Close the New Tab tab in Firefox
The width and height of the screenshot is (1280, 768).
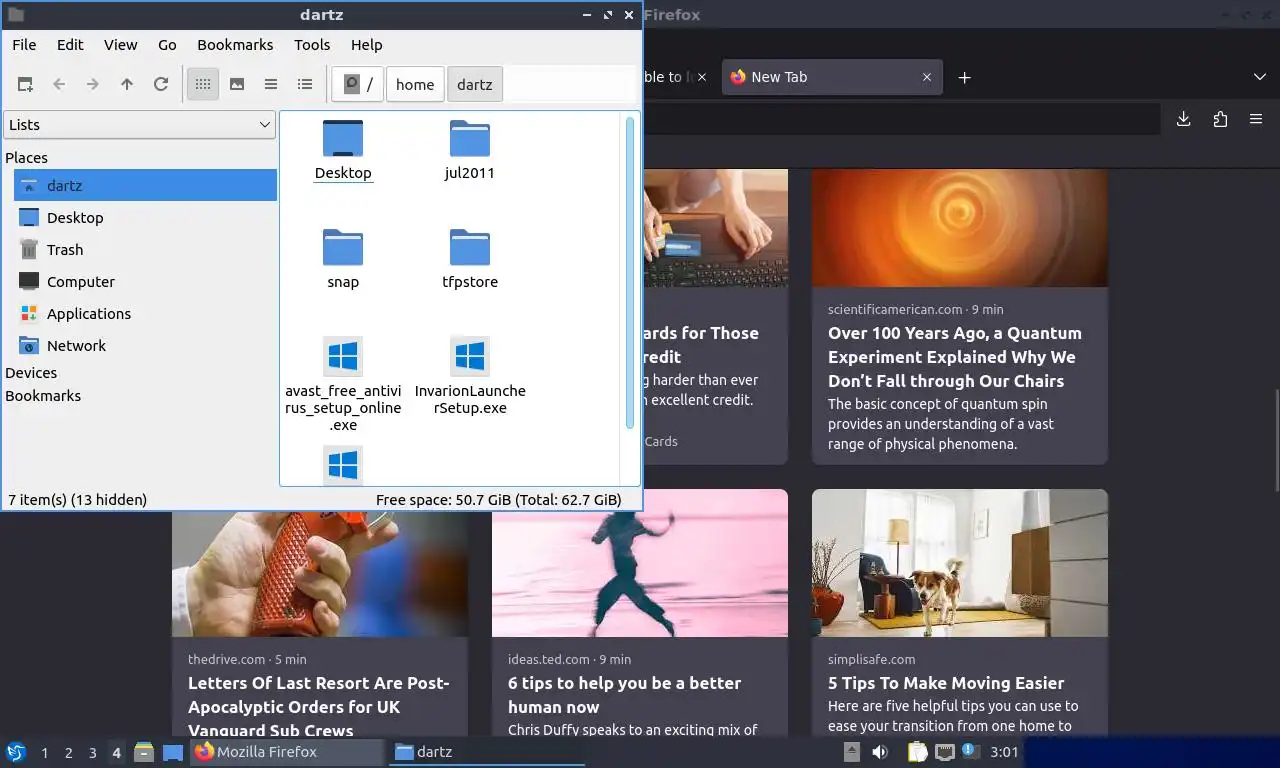click(927, 77)
